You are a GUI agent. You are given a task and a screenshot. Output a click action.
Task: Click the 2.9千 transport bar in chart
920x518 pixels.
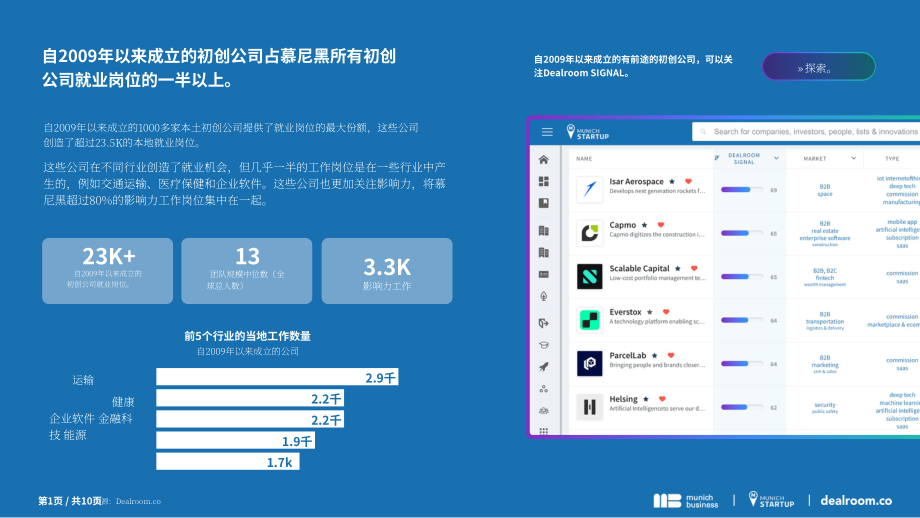tap(277, 377)
